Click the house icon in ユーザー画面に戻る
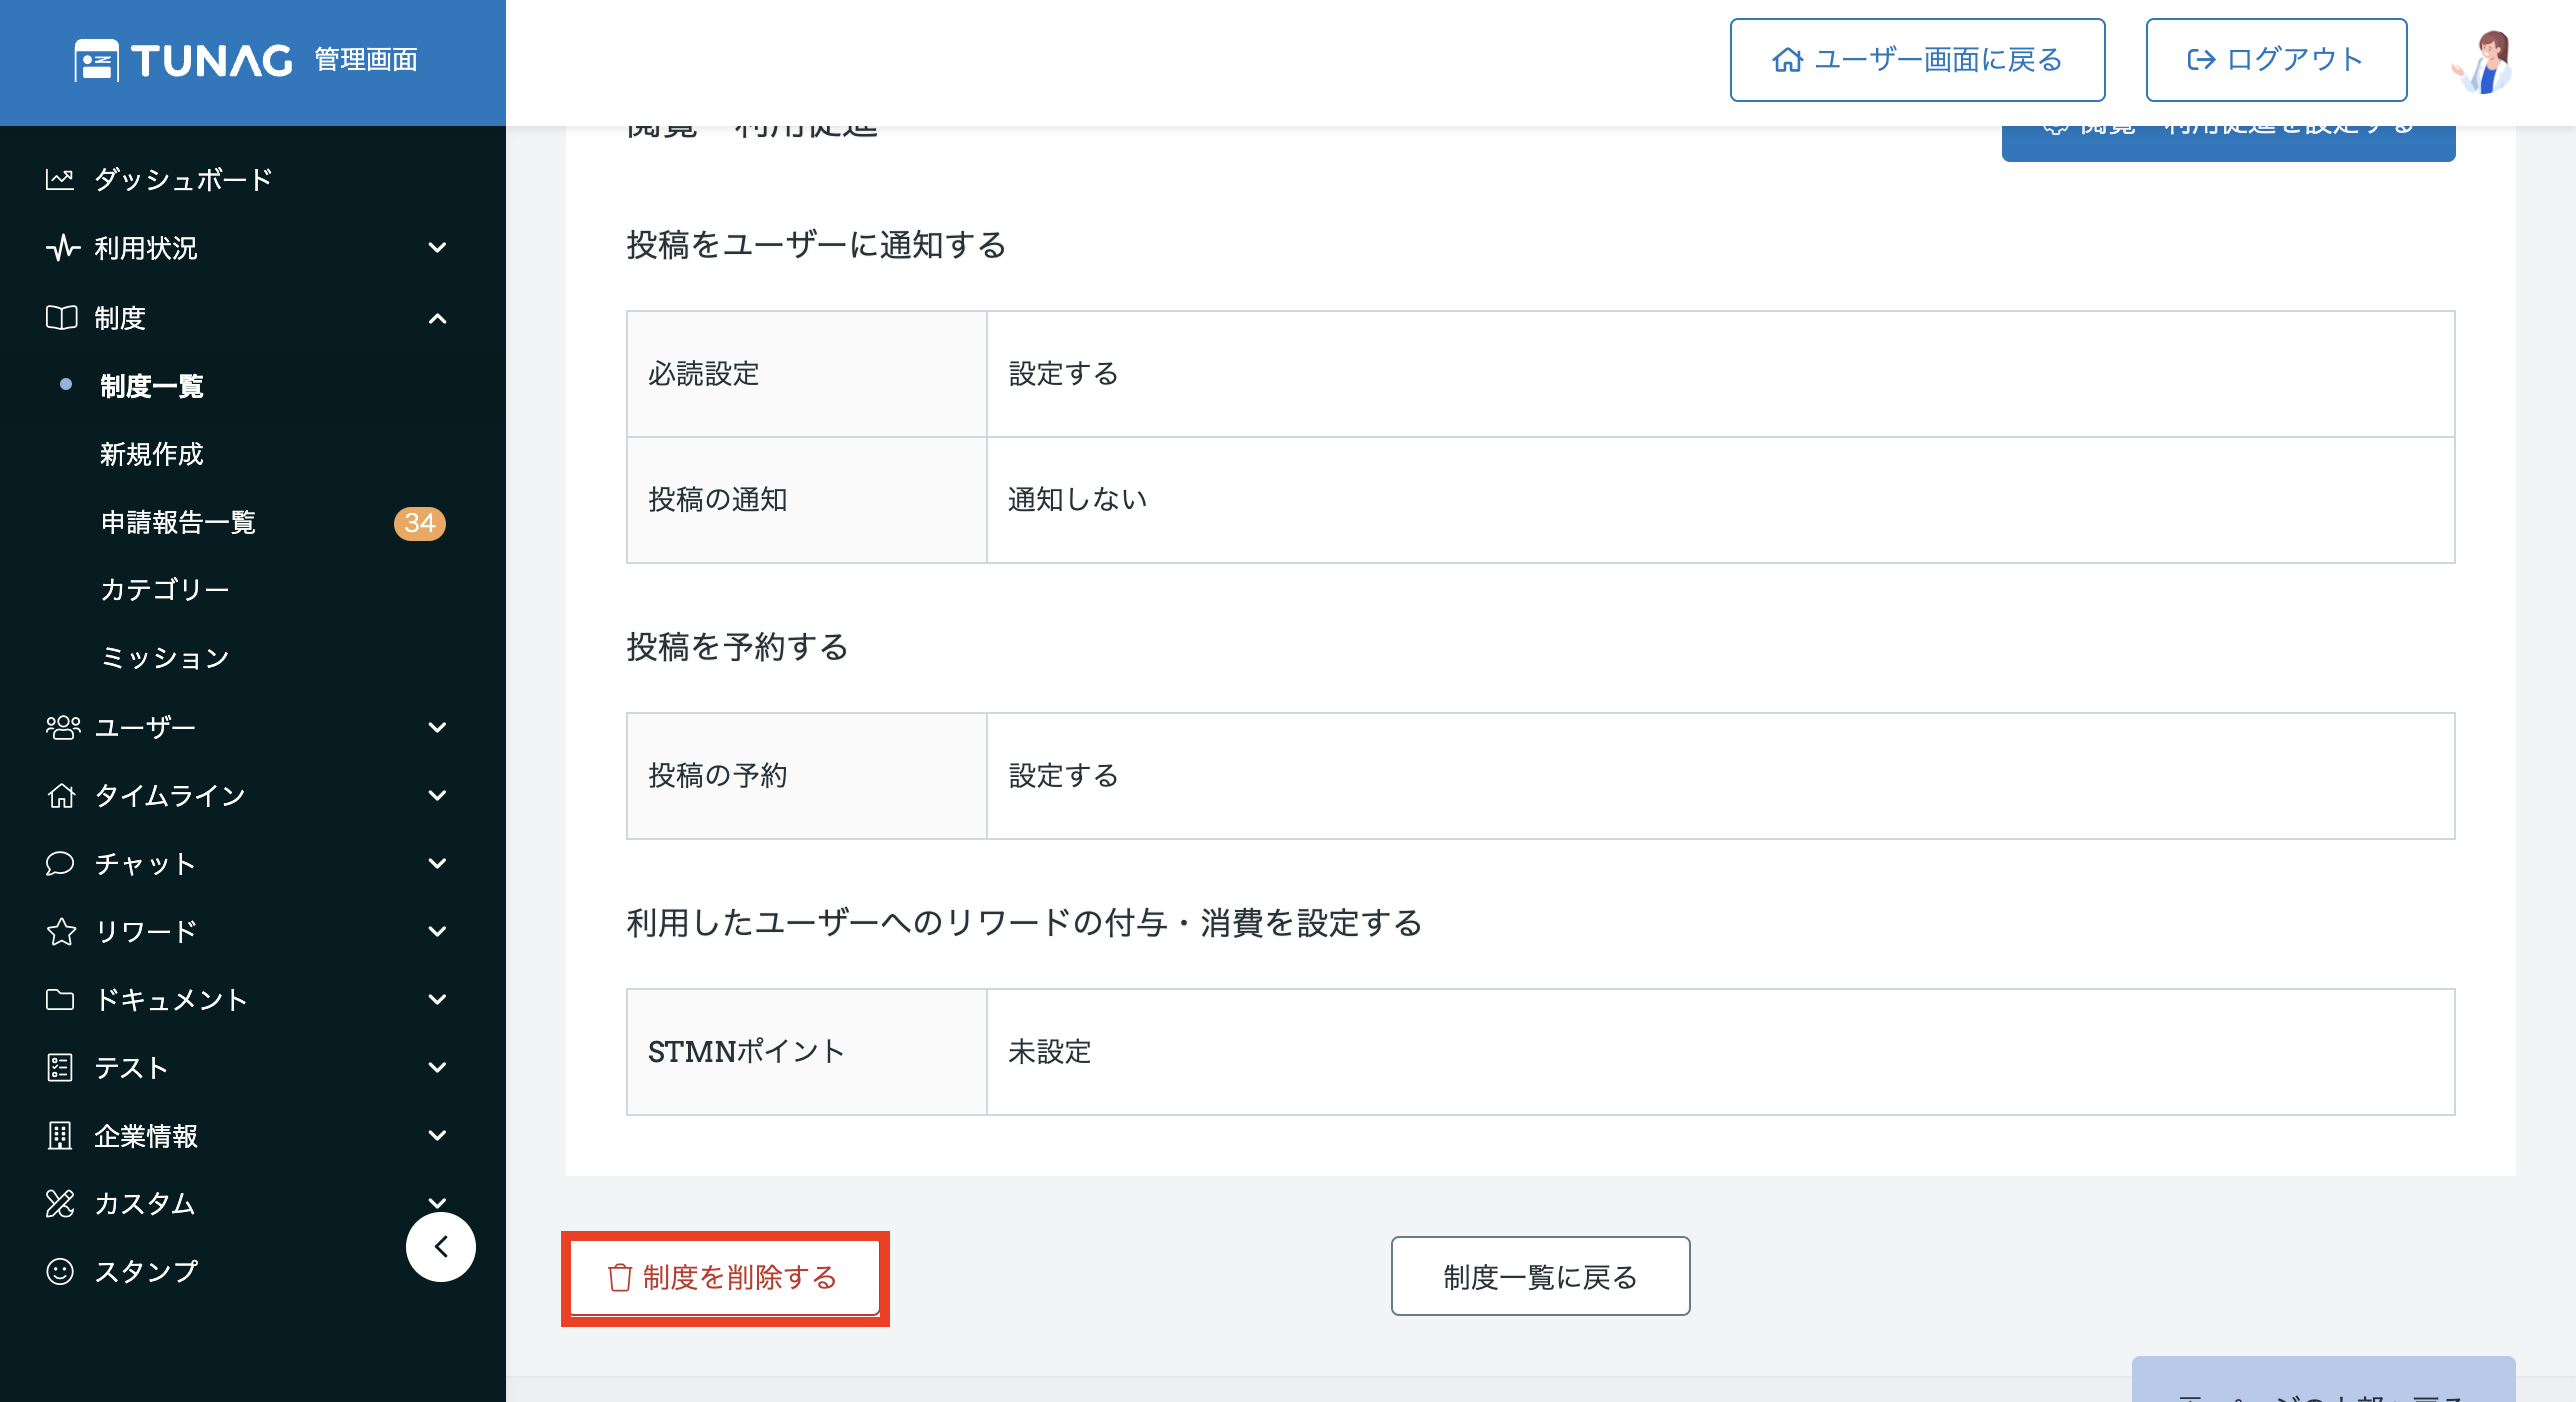2576x1402 pixels. (x=1787, y=60)
